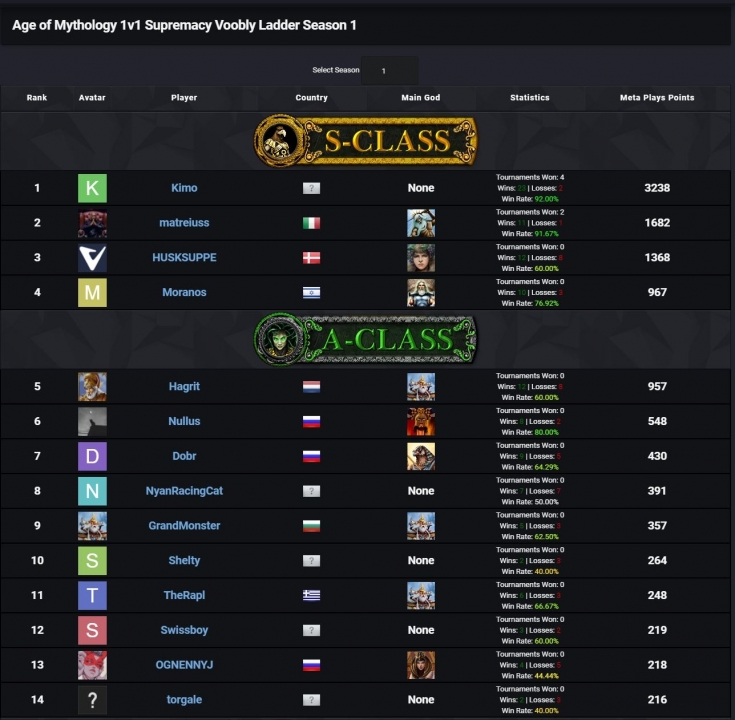735x720 pixels.
Task: Click HUSKSUPPE's main god portrait icon
Action: point(421,257)
